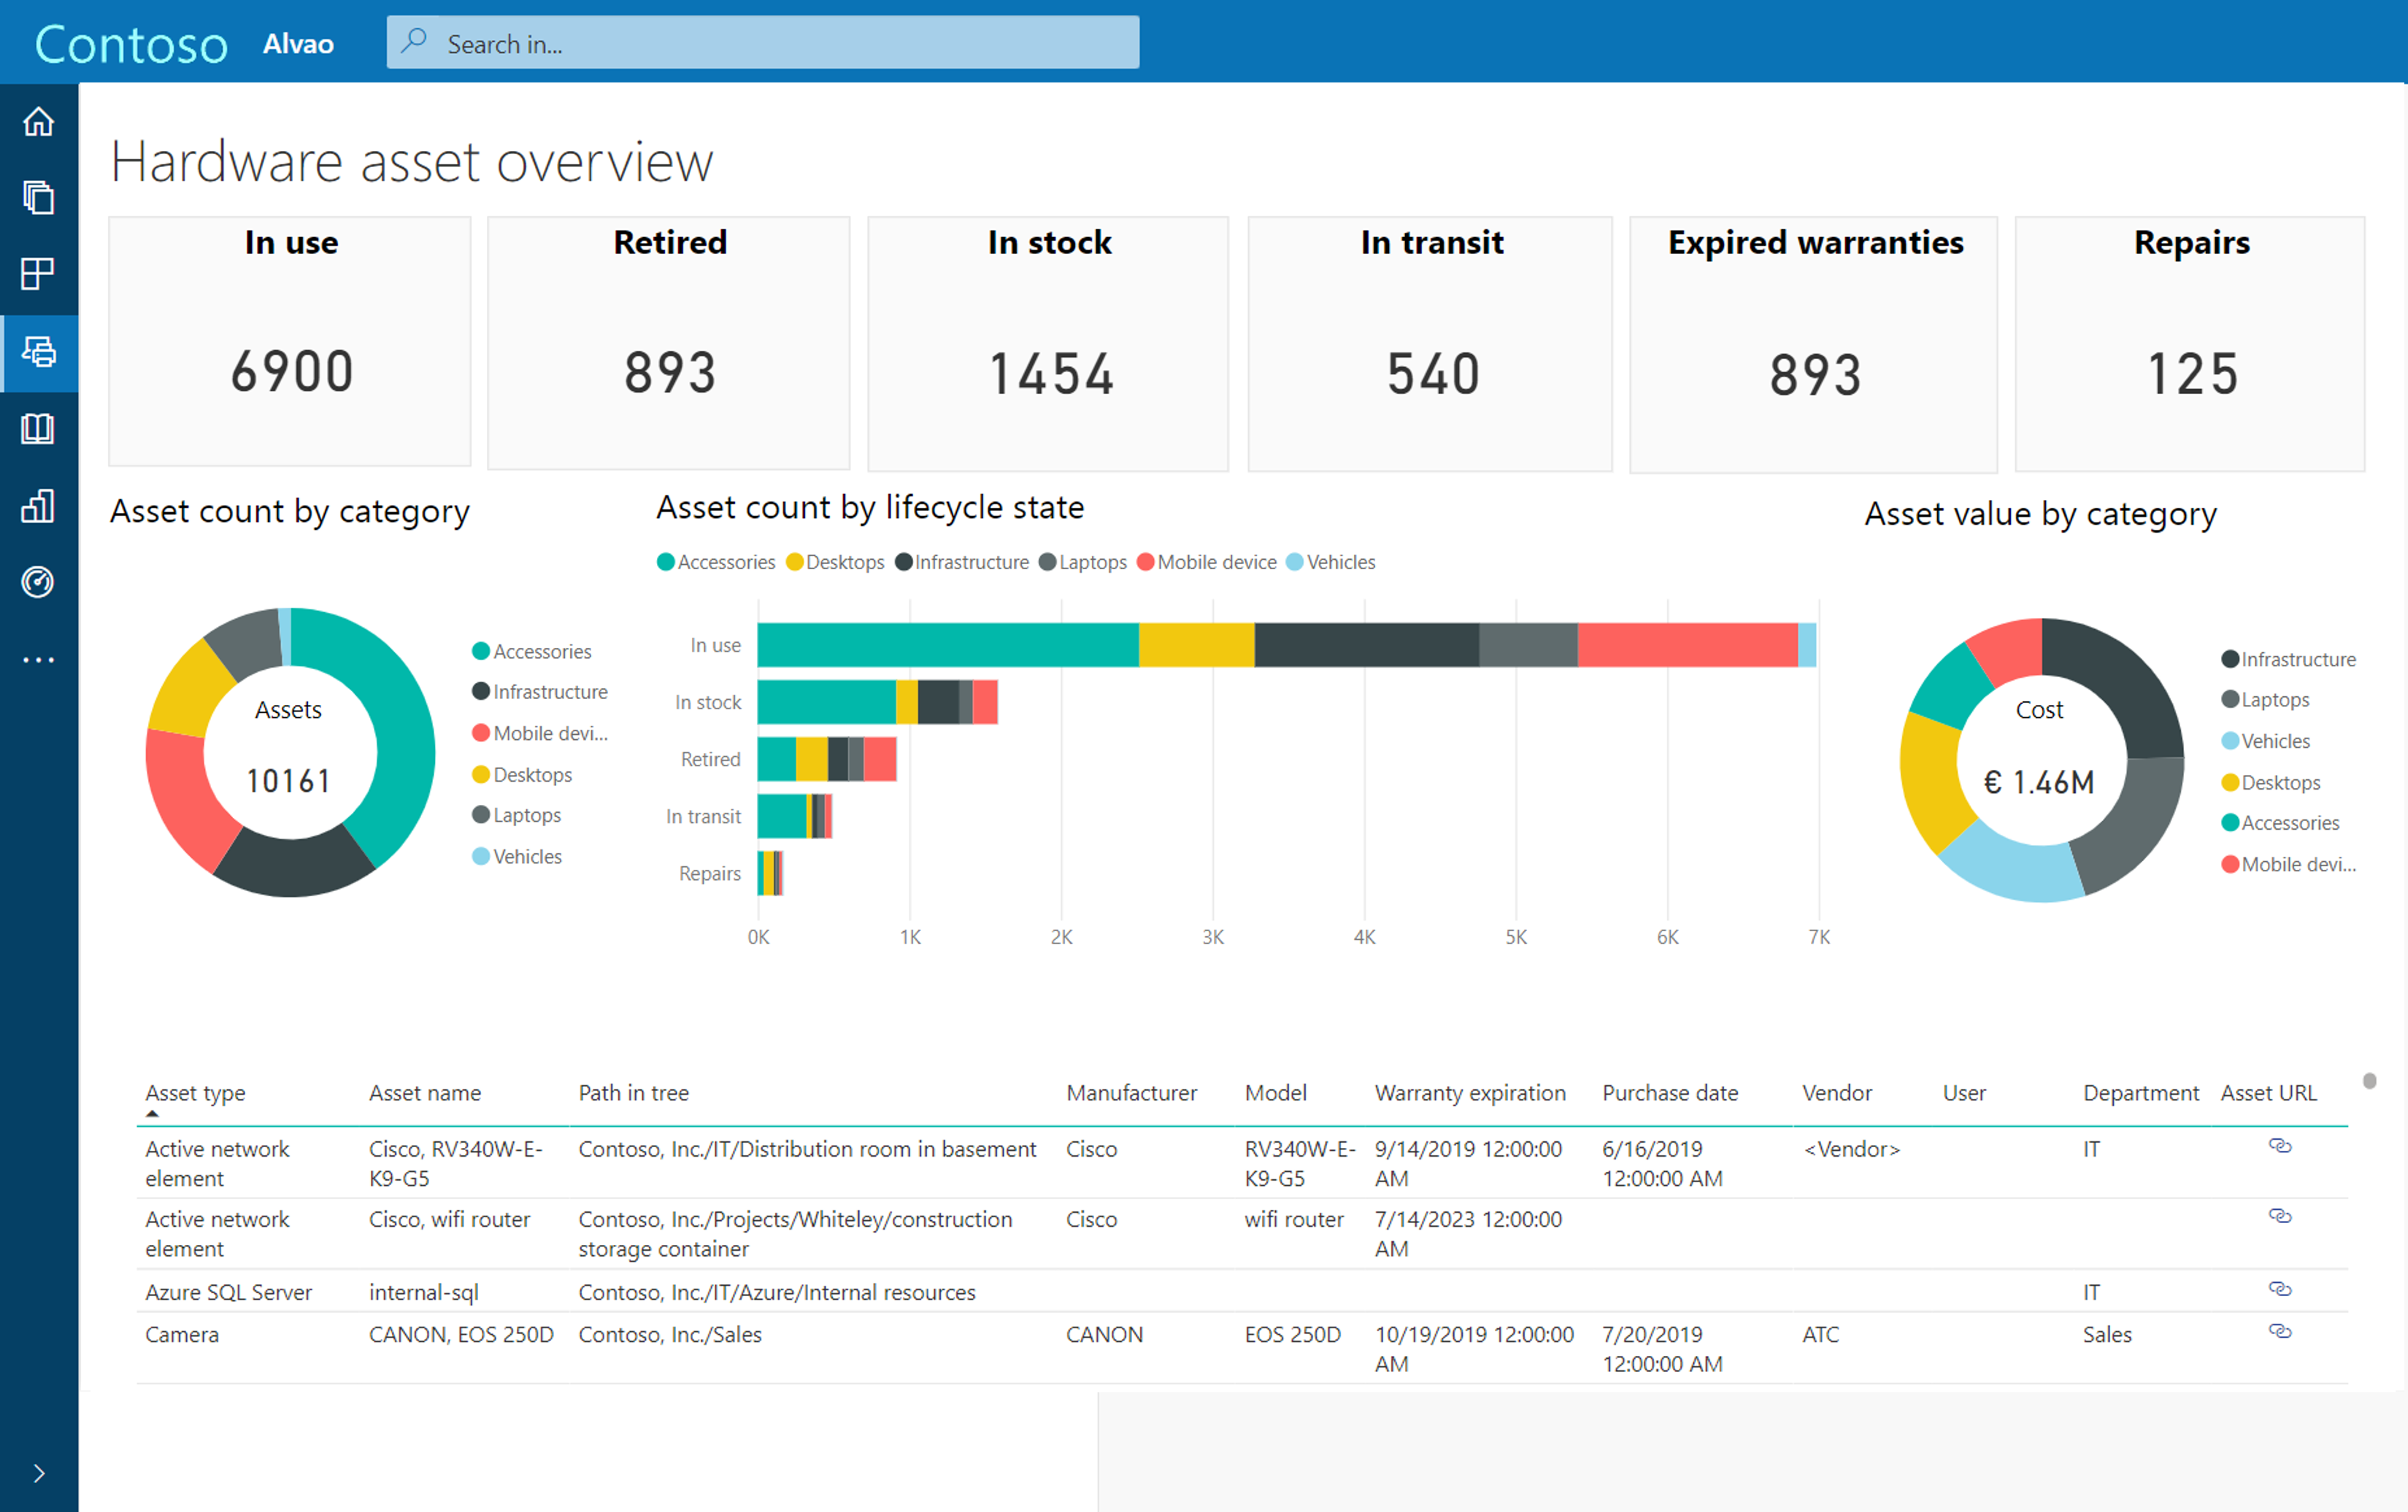Click Accessories in asset count donut legend

[x=532, y=651]
